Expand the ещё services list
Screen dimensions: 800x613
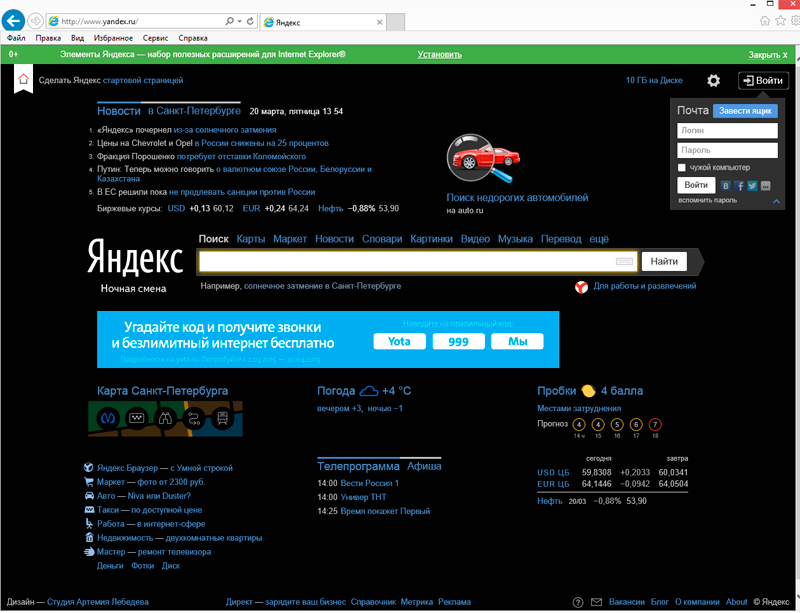599,239
